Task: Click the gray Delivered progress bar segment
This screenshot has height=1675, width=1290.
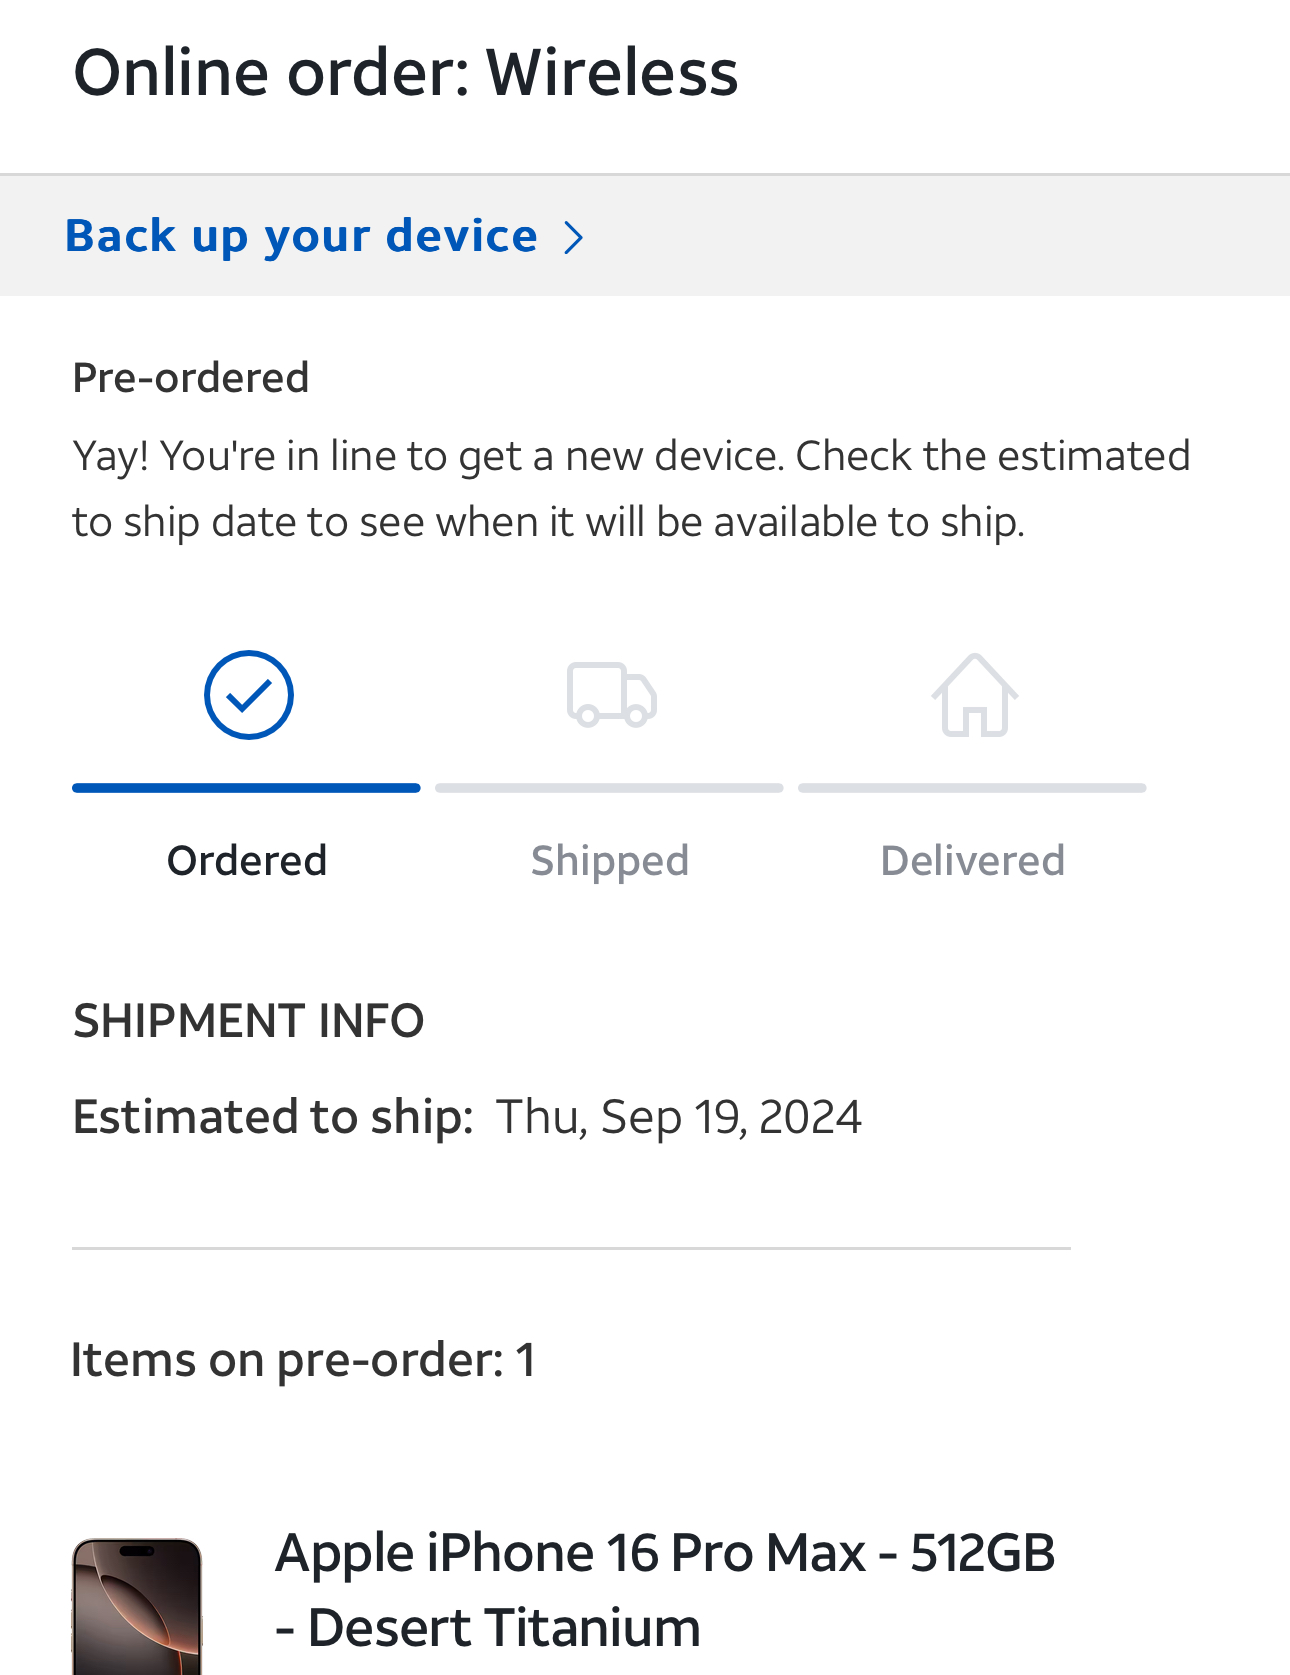Action: coord(972,788)
